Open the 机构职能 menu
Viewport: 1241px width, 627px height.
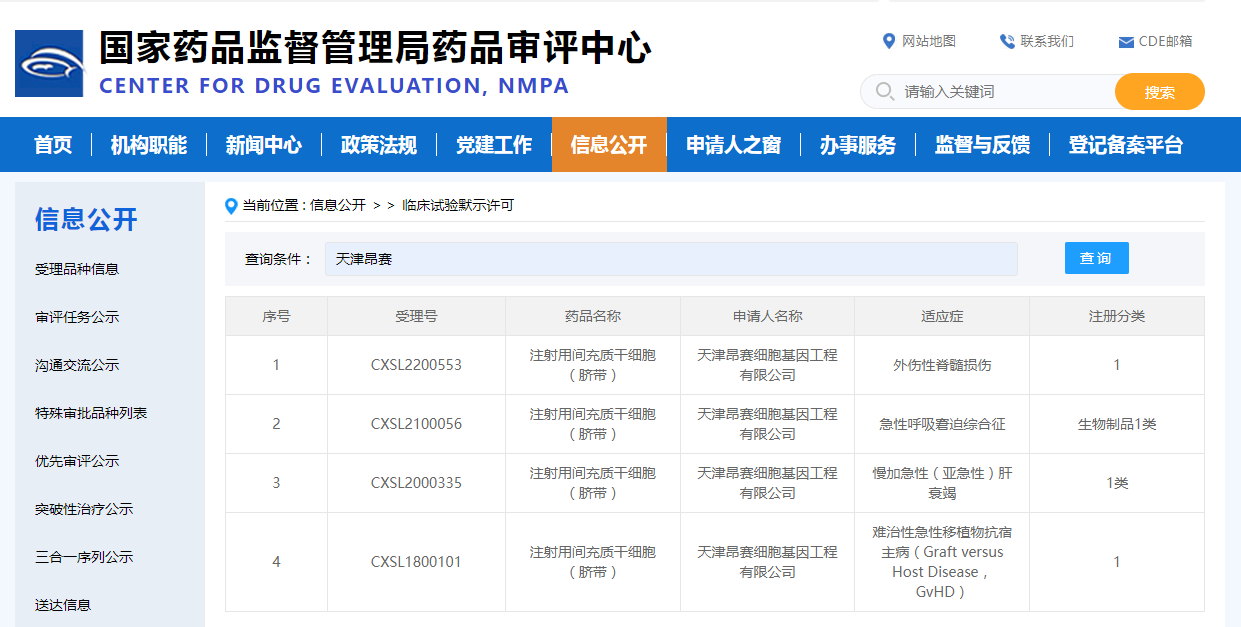point(149,145)
